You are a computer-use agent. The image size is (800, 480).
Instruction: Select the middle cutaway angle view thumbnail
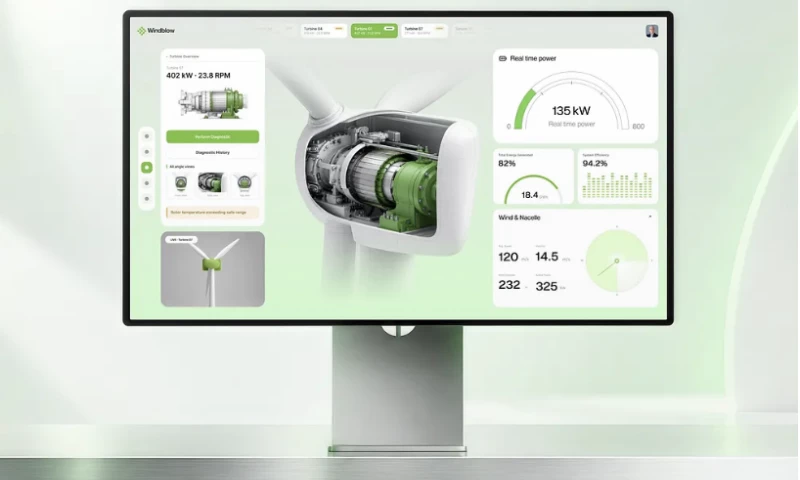tap(212, 185)
